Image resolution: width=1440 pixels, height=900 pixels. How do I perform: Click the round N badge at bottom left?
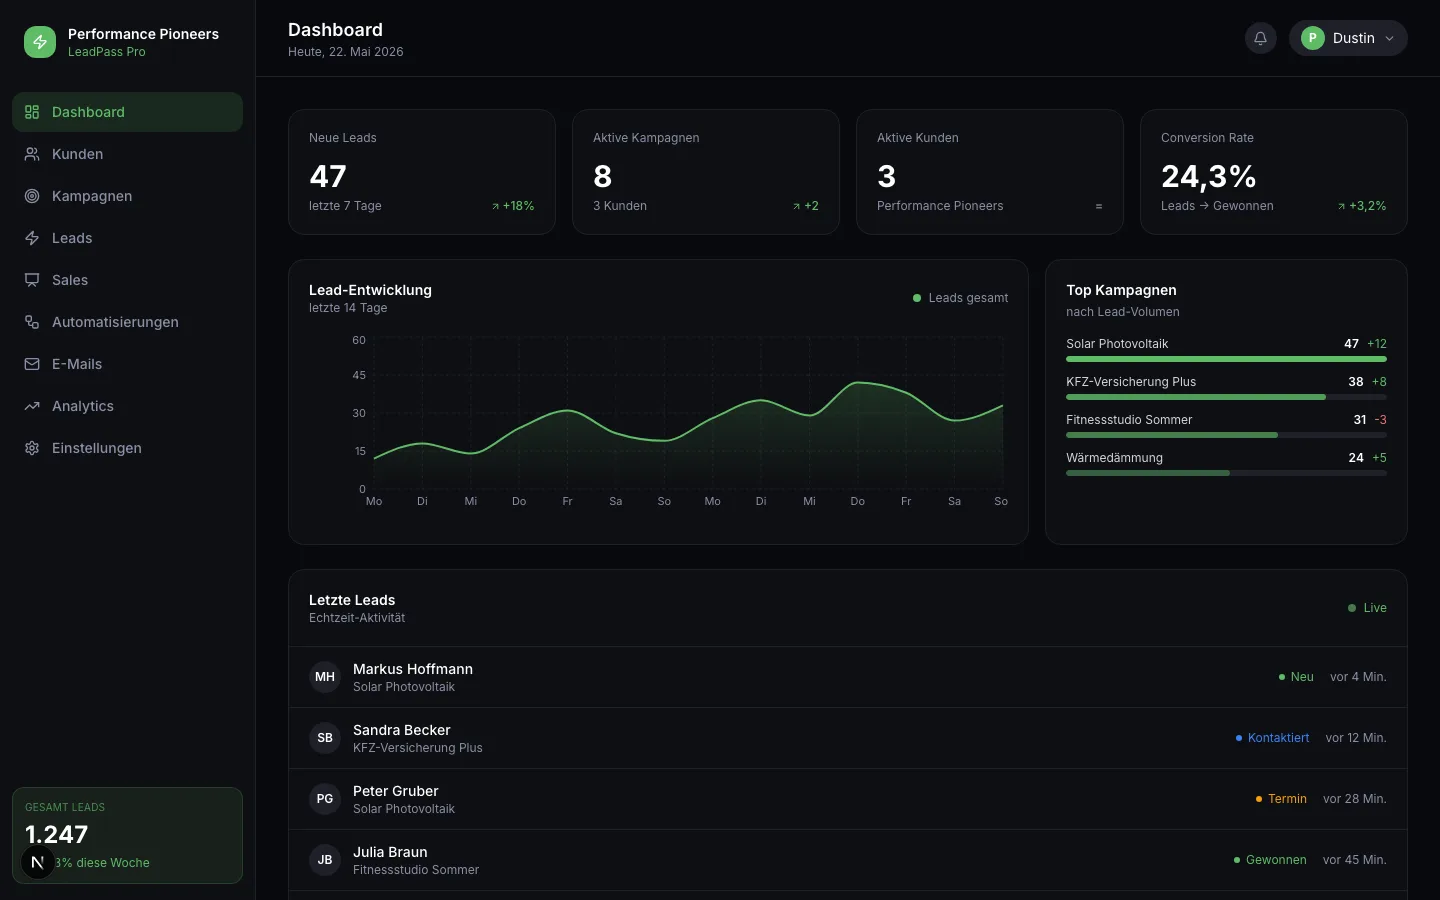pyautogui.click(x=38, y=862)
